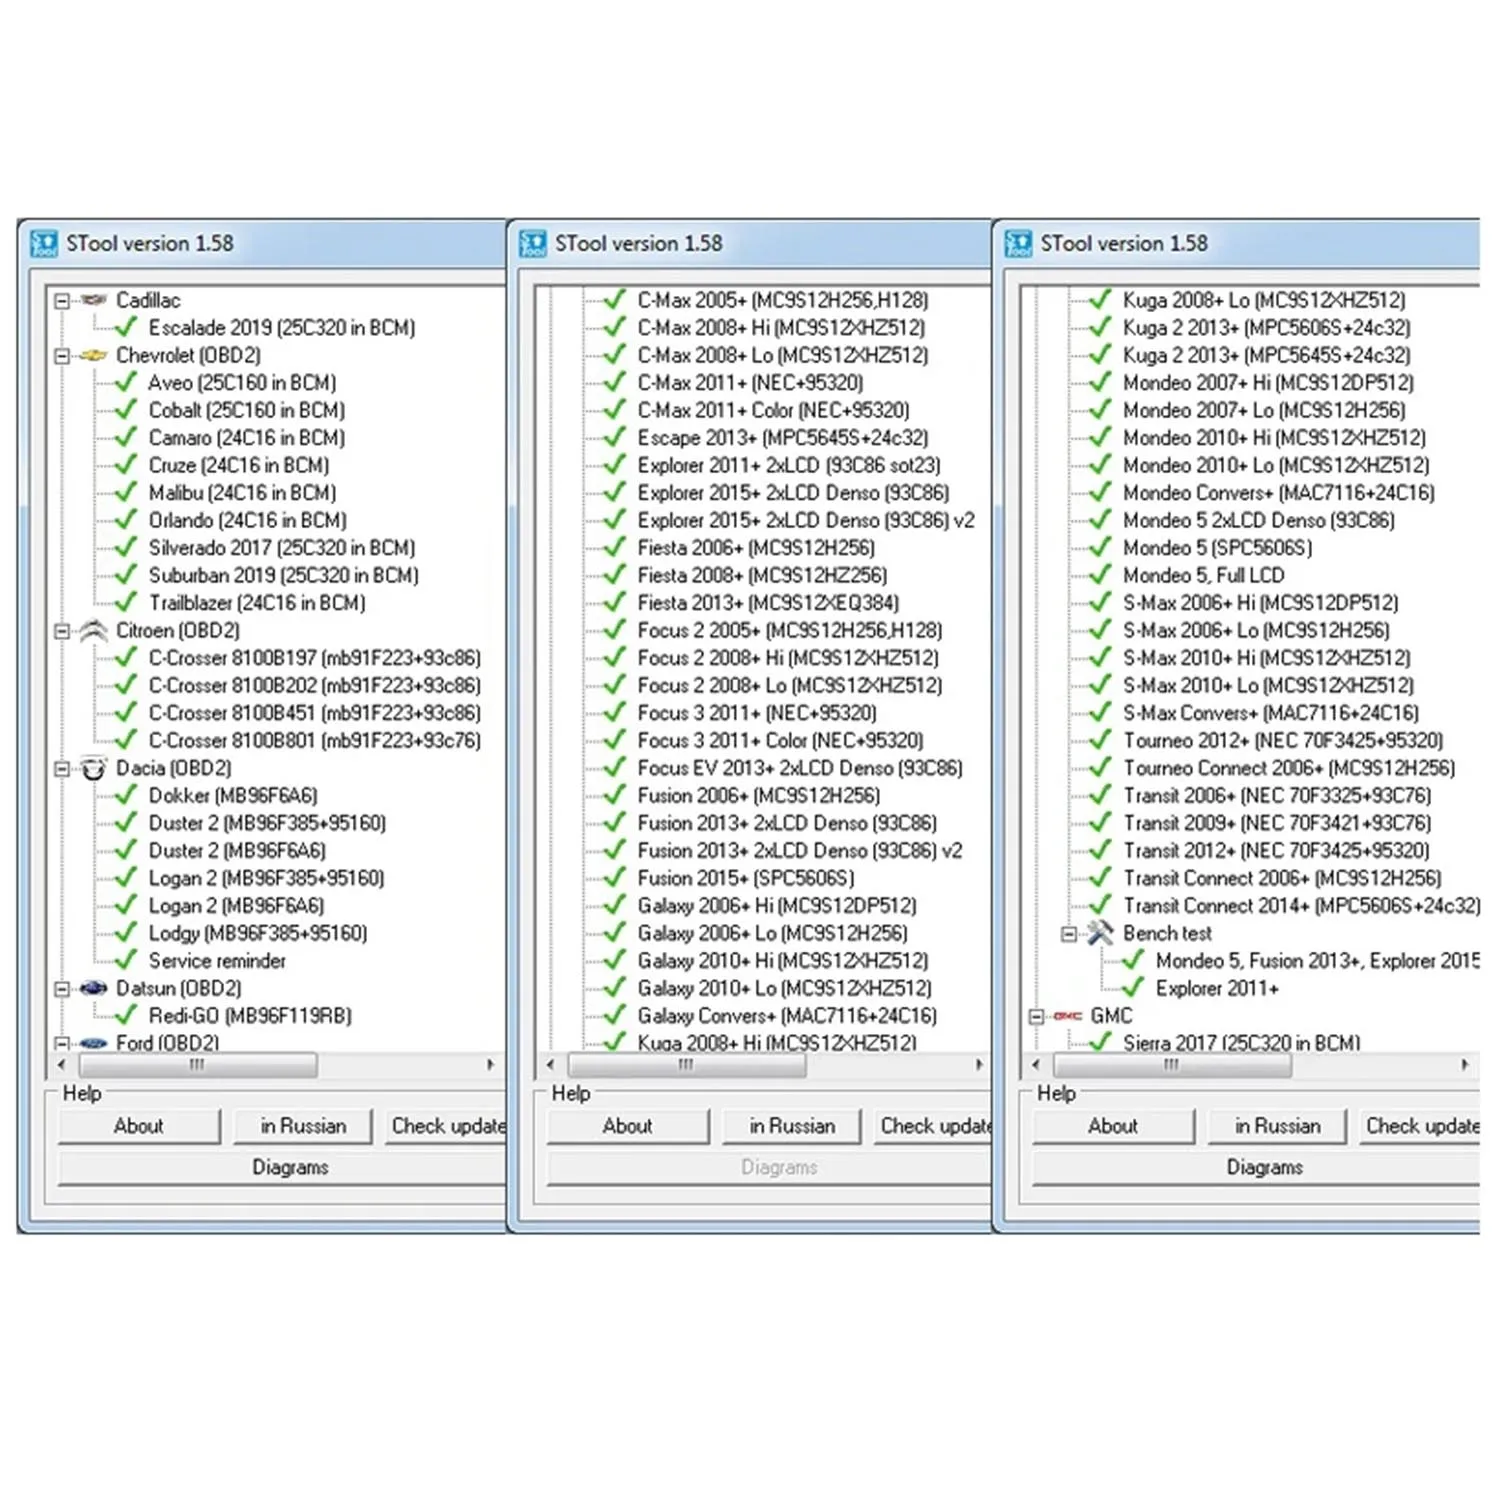This screenshot has width=1500, height=1500.
Task: Click About button in middle window
Action: click(x=628, y=1126)
